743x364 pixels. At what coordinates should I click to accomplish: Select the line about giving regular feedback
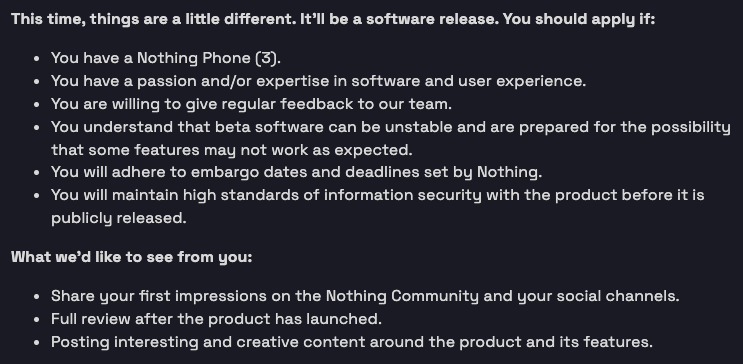(251, 104)
